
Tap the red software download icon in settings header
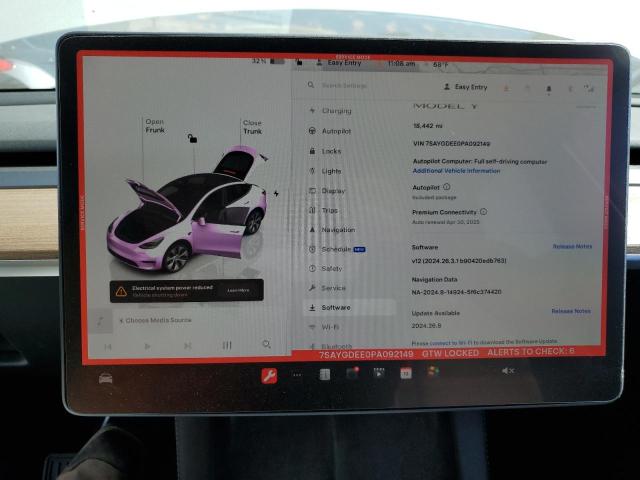[x=506, y=88]
